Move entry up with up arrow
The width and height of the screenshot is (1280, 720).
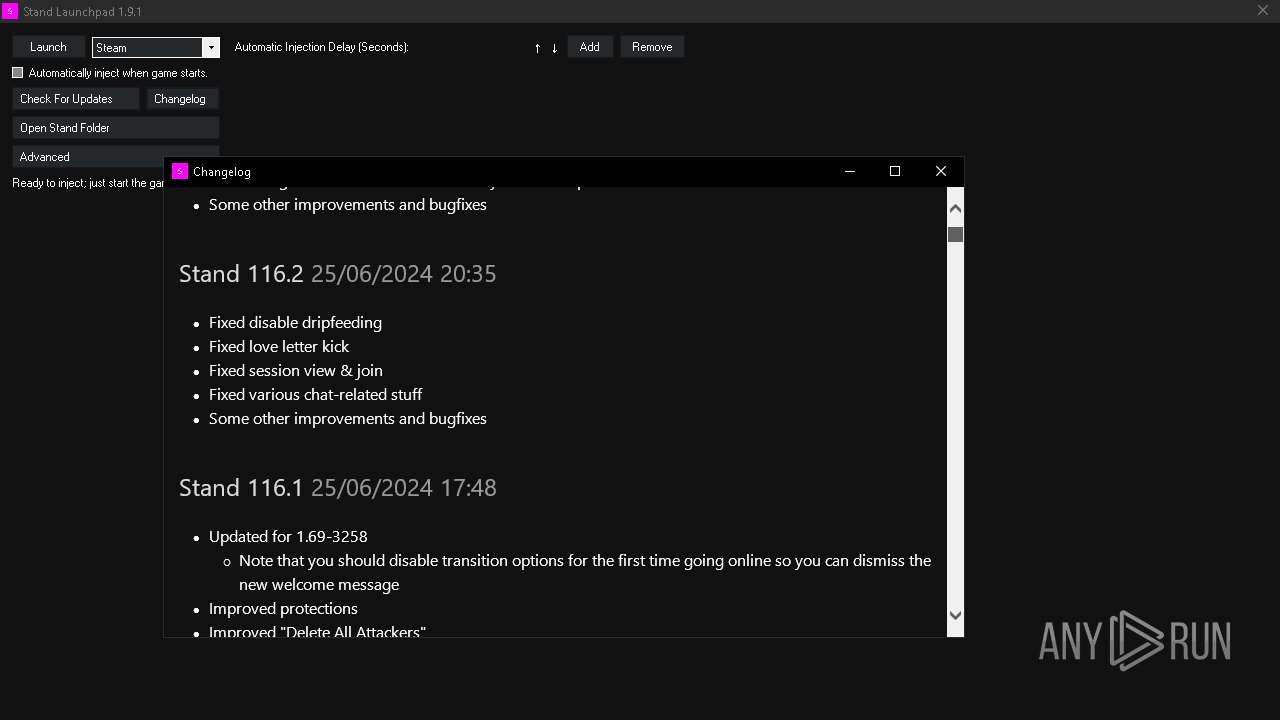click(537, 48)
